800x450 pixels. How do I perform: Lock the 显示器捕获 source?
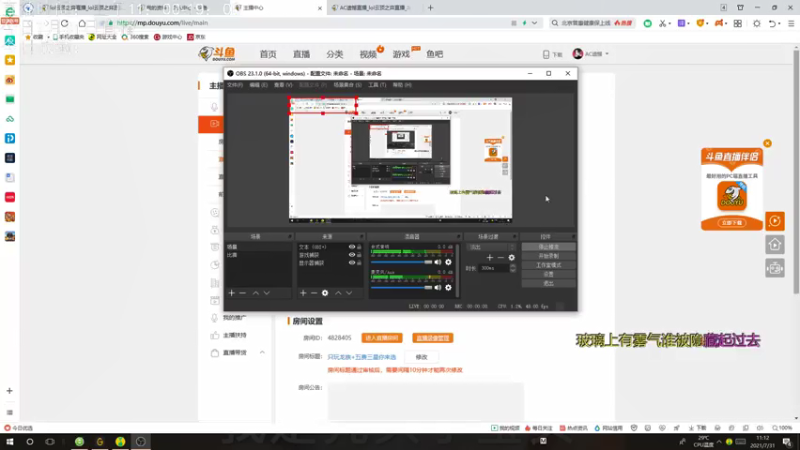click(359, 263)
